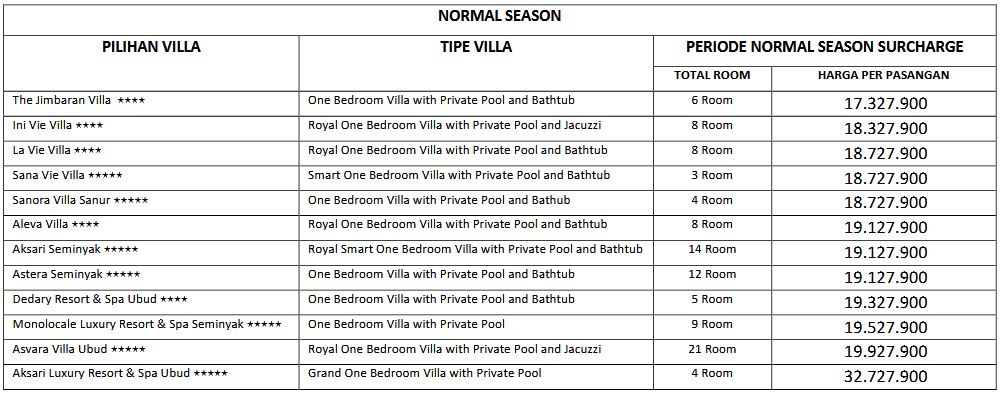Select the 32.727.900 price cell
The image size is (1001, 393).
point(884,377)
